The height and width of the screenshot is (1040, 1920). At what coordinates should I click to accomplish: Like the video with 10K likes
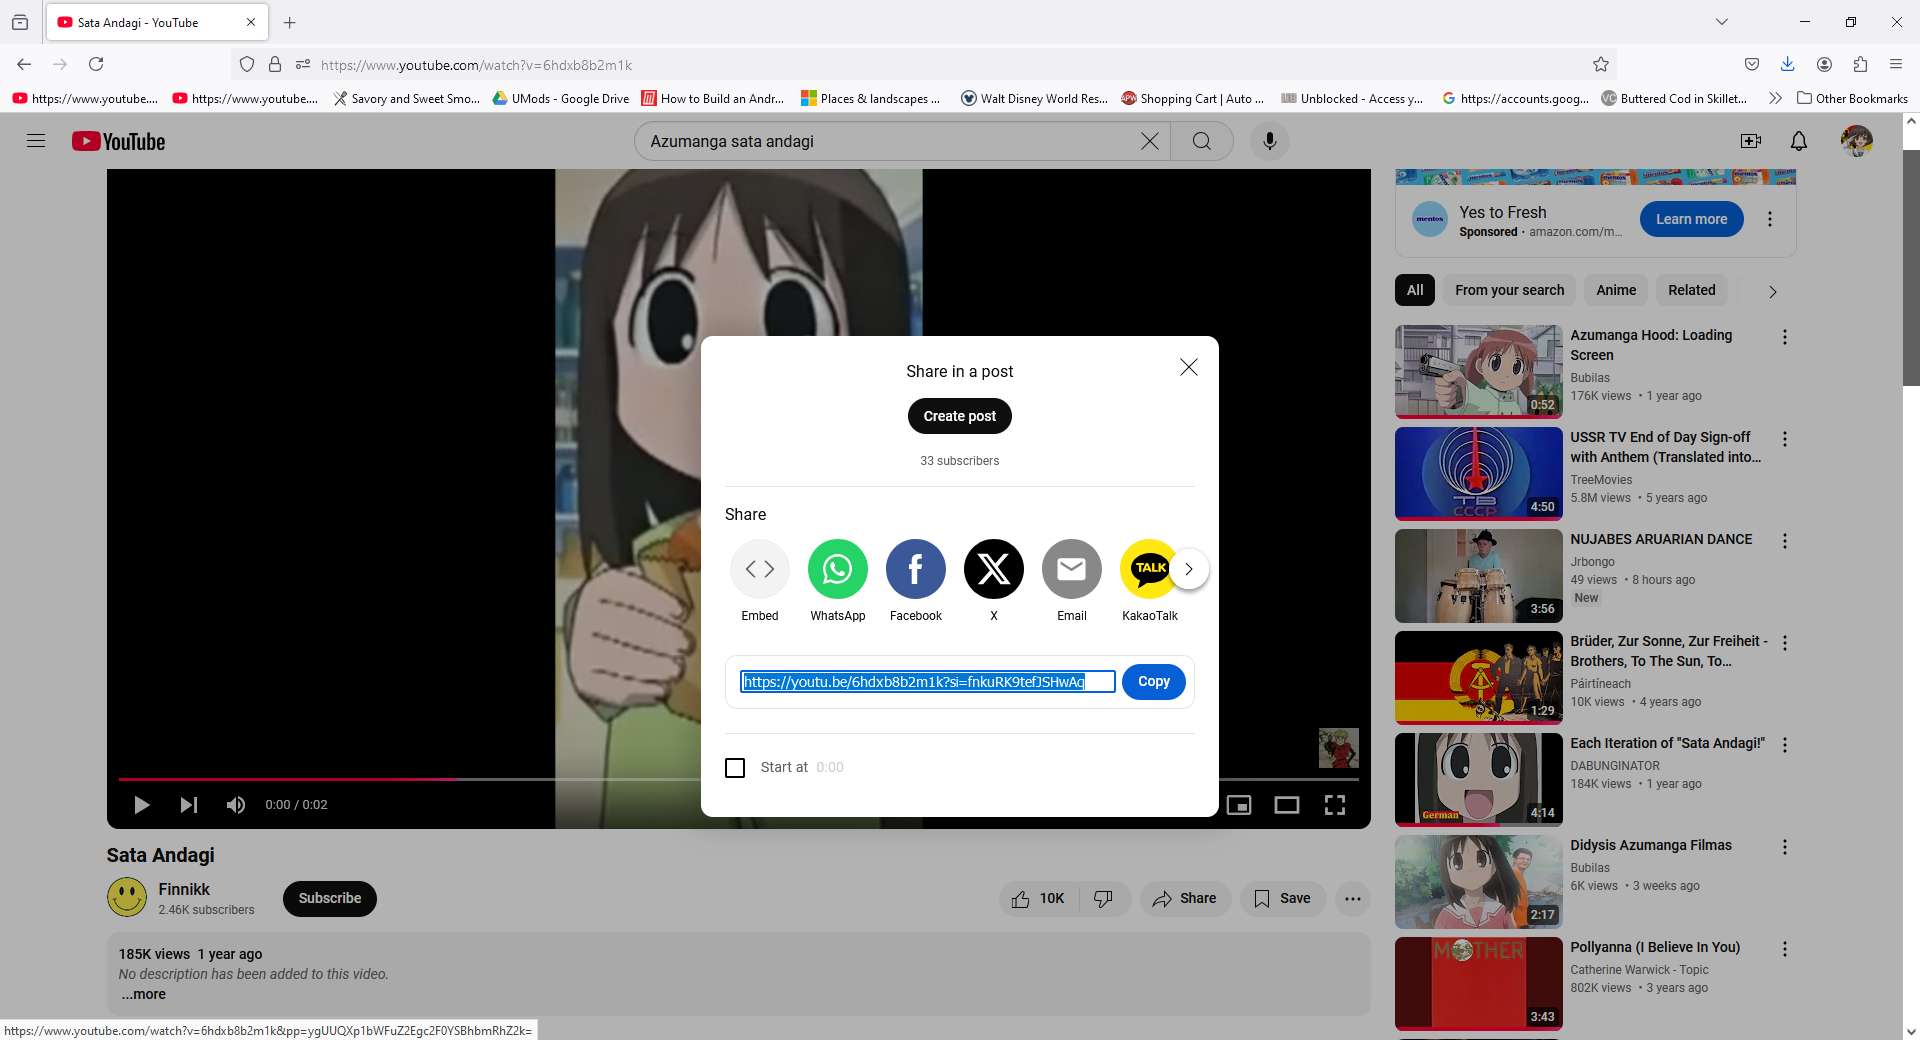coord(1038,899)
